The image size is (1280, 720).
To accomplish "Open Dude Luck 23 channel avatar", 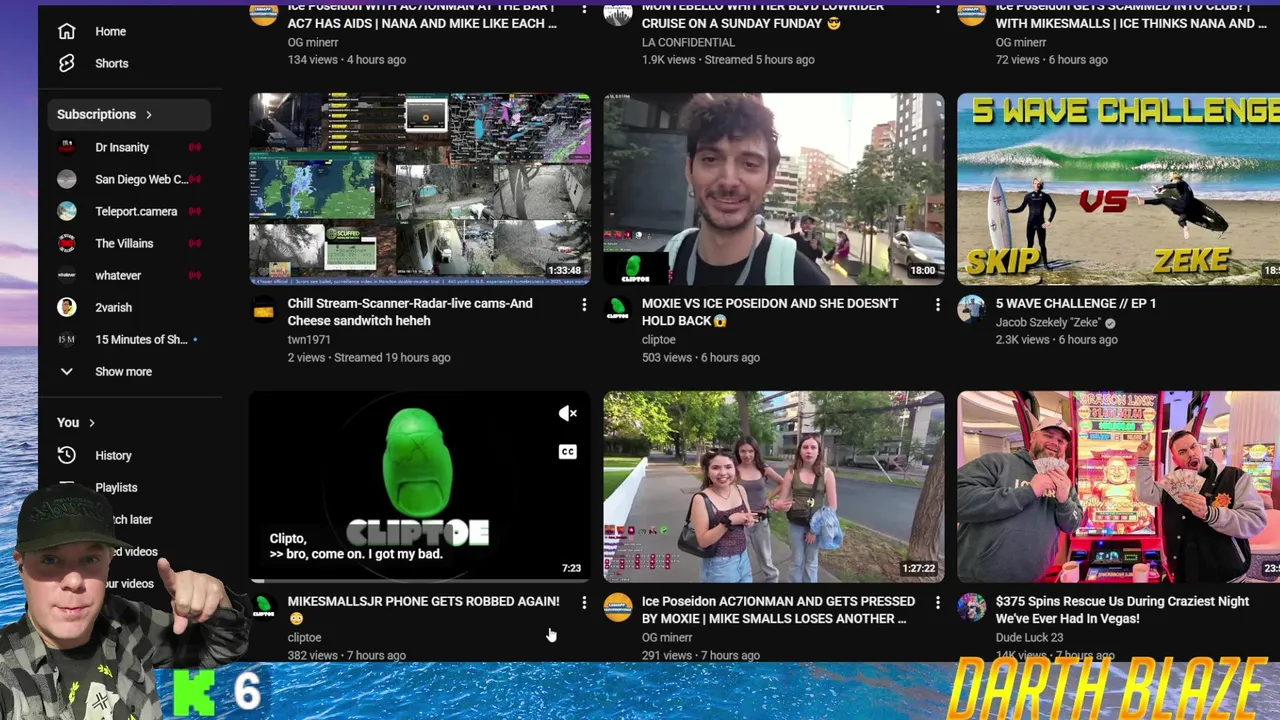I will pyautogui.click(x=972, y=607).
